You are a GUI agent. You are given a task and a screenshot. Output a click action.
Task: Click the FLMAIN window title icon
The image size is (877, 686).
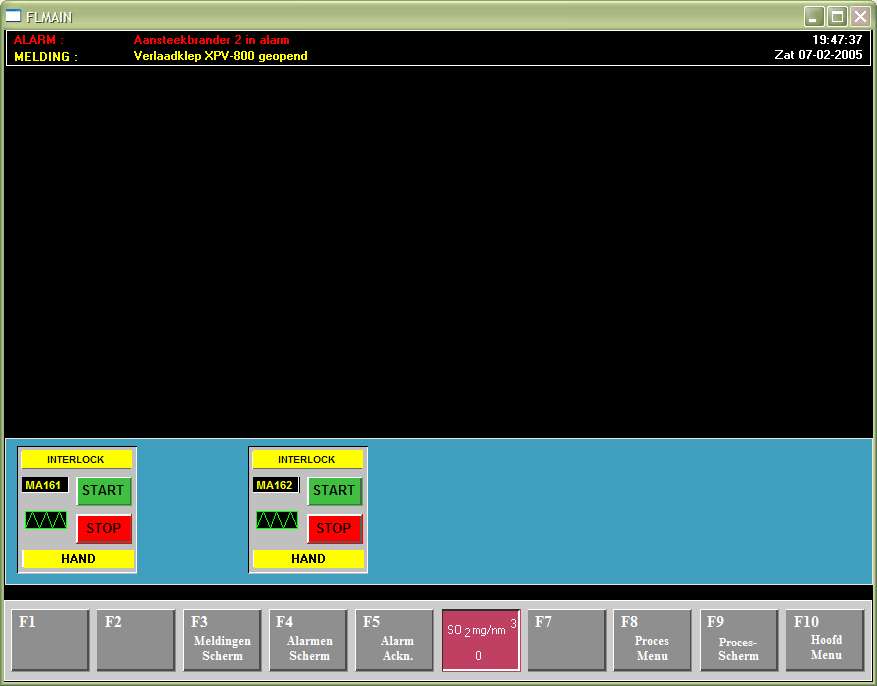click(x=13, y=16)
